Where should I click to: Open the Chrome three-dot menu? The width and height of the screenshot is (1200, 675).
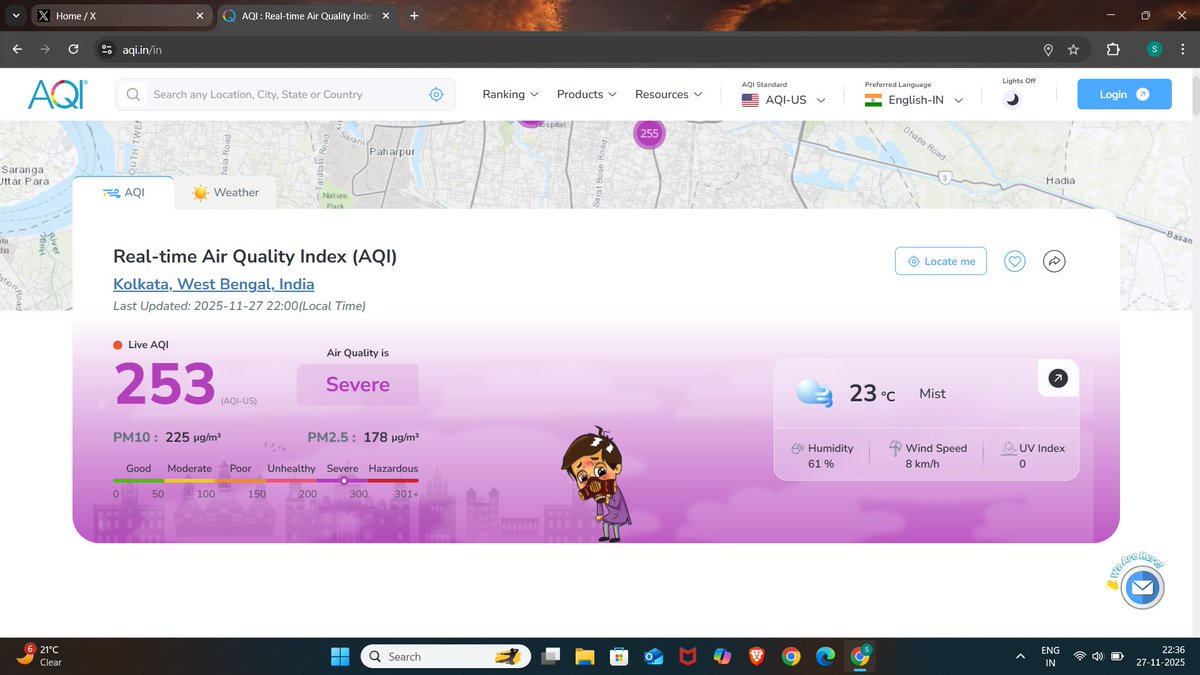click(1183, 49)
